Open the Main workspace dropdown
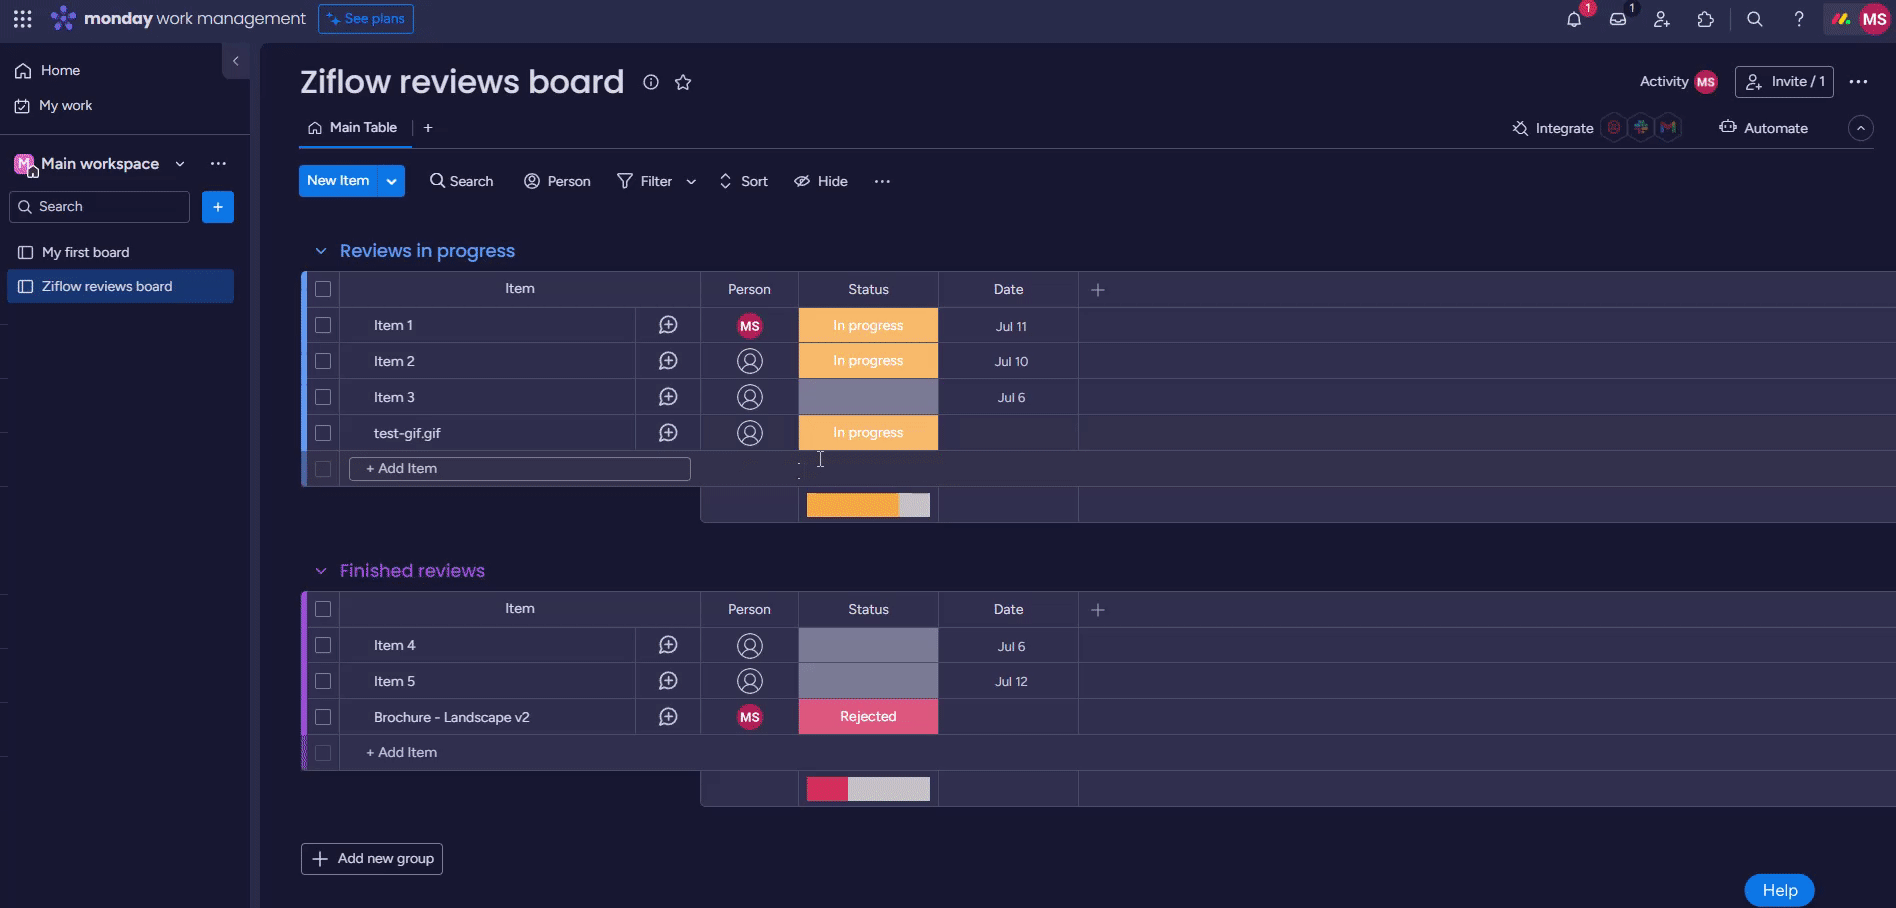 180,164
